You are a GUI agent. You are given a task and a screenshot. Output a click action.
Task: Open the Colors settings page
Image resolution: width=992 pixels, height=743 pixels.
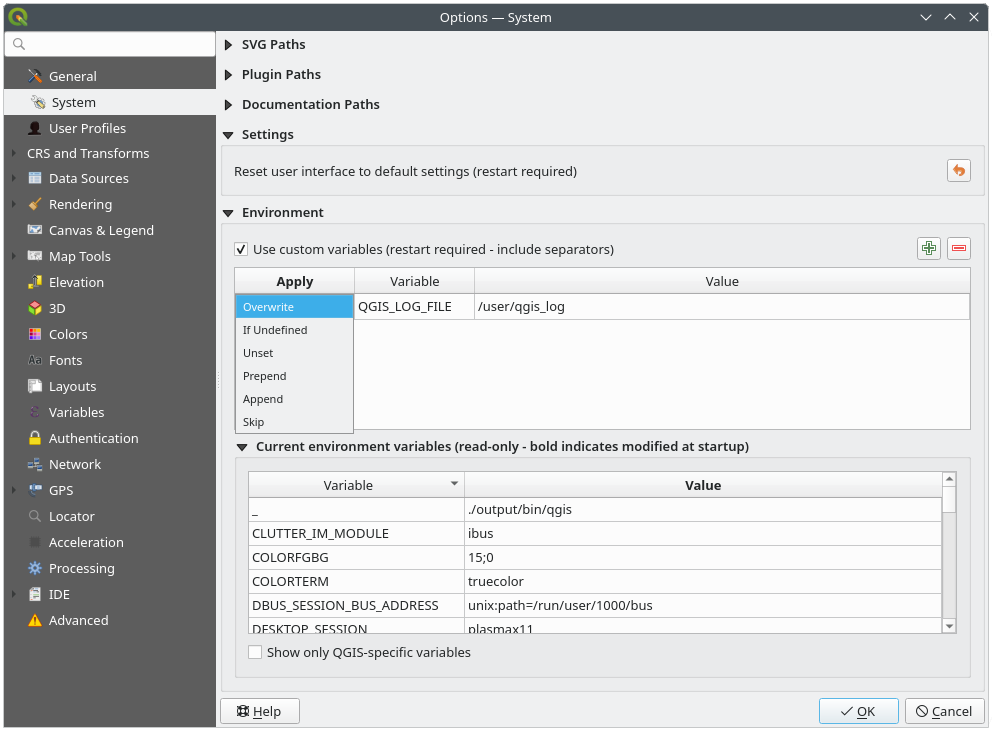(x=68, y=334)
